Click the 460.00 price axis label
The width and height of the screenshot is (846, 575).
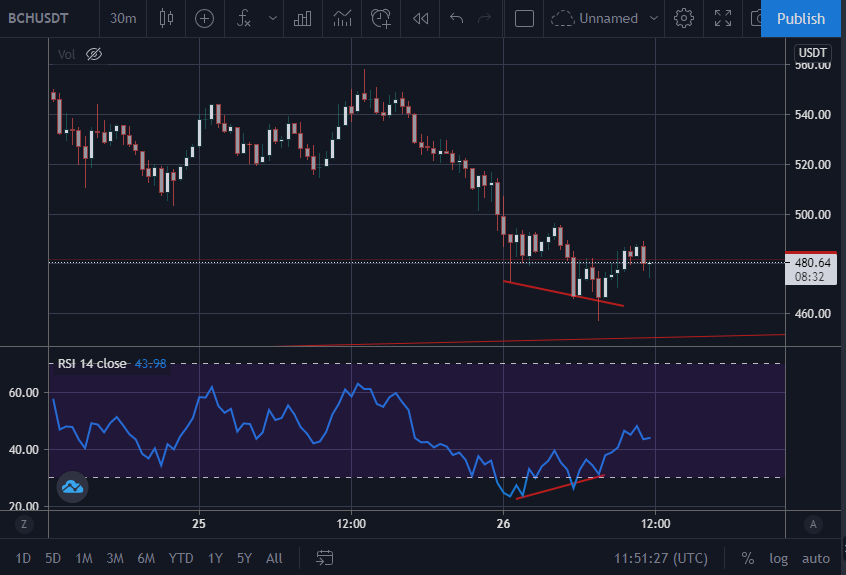(813, 313)
